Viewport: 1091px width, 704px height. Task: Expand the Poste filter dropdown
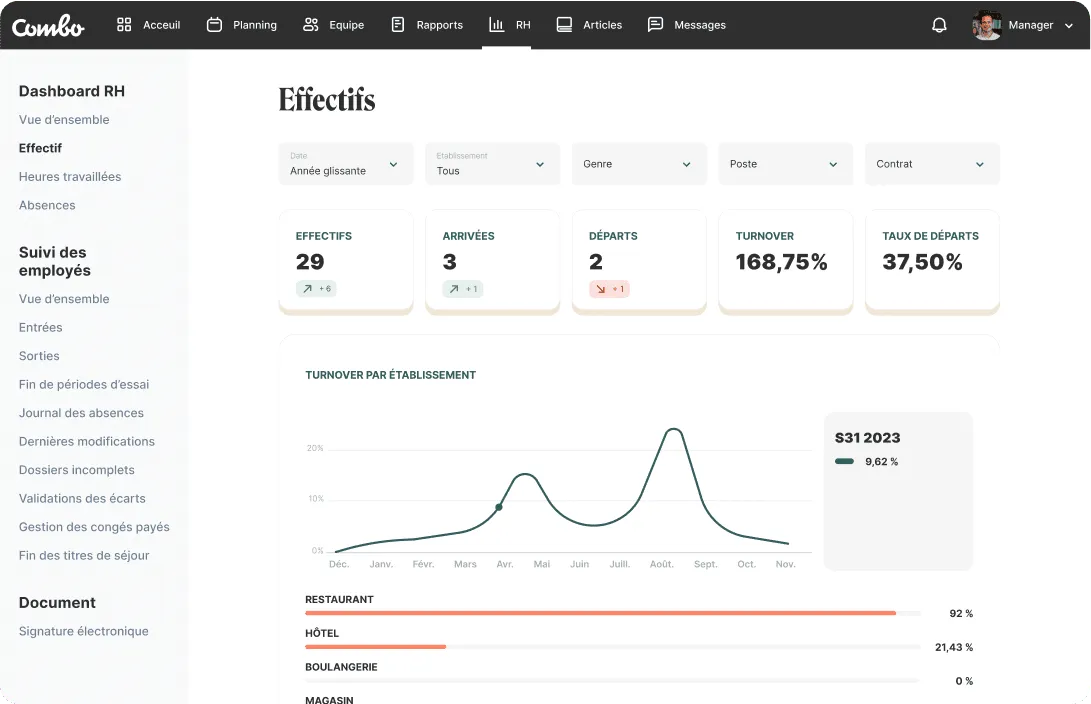(x=785, y=163)
